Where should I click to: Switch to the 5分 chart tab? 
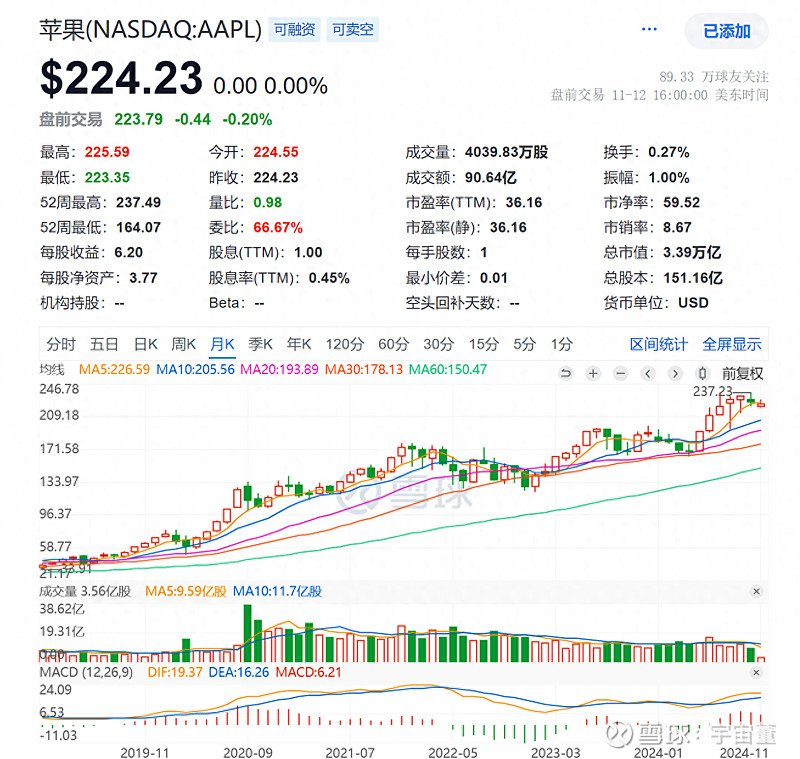pyautogui.click(x=524, y=344)
